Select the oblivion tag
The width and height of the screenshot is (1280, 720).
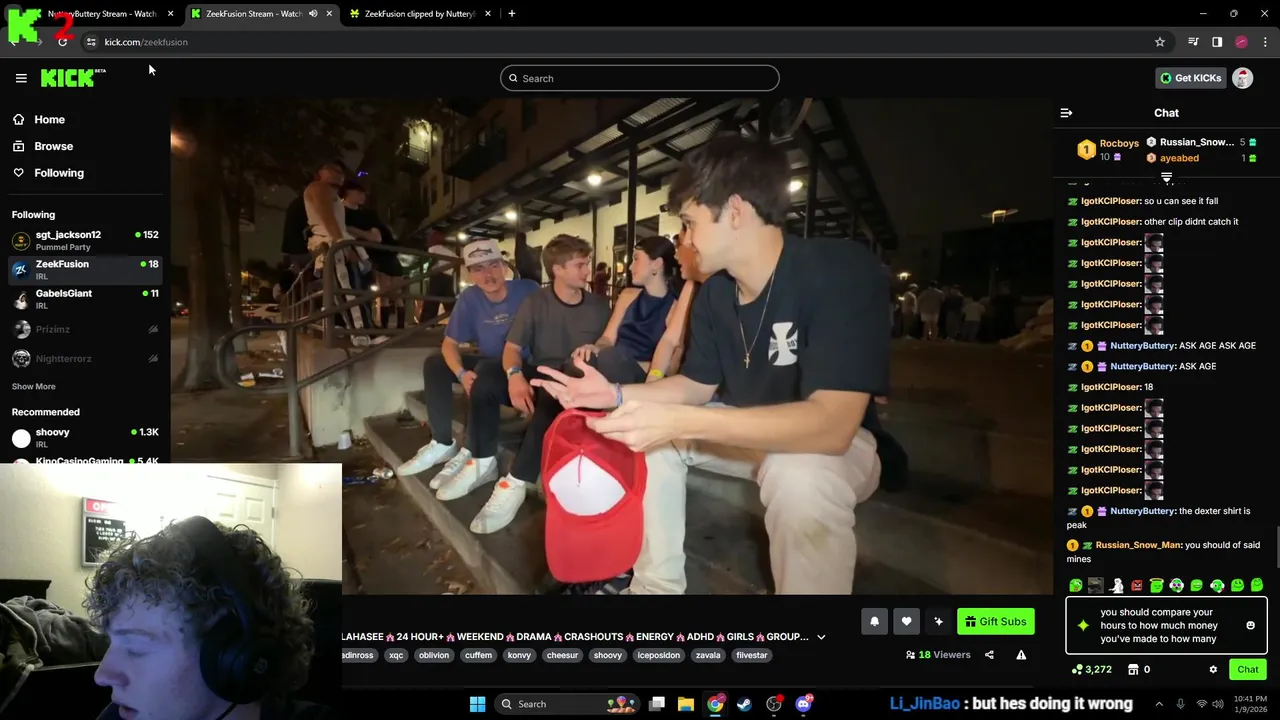pyautogui.click(x=434, y=655)
